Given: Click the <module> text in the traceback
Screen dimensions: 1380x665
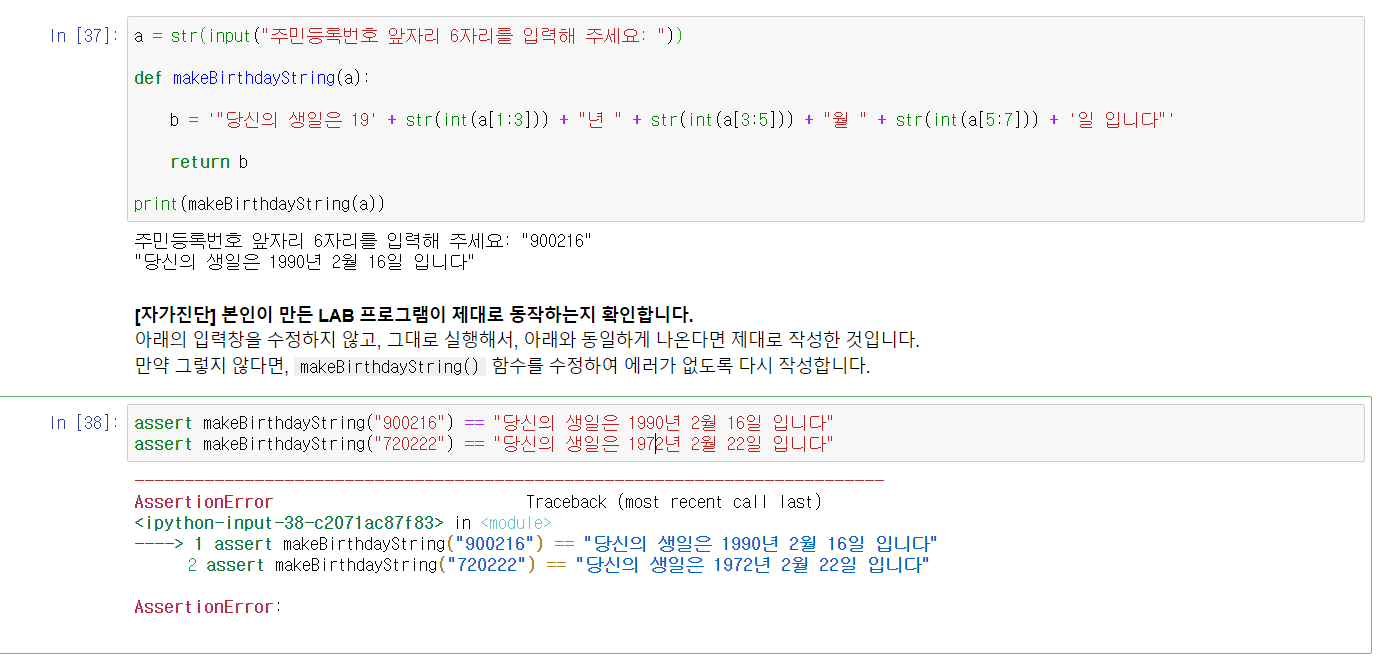Looking at the screenshot, I should [x=515, y=523].
